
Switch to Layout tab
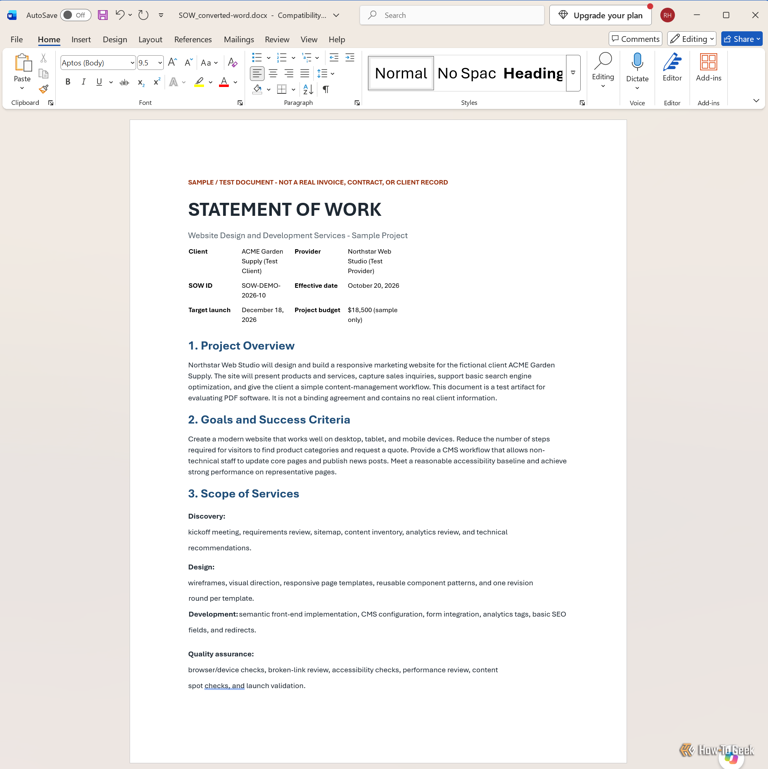click(x=150, y=39)
